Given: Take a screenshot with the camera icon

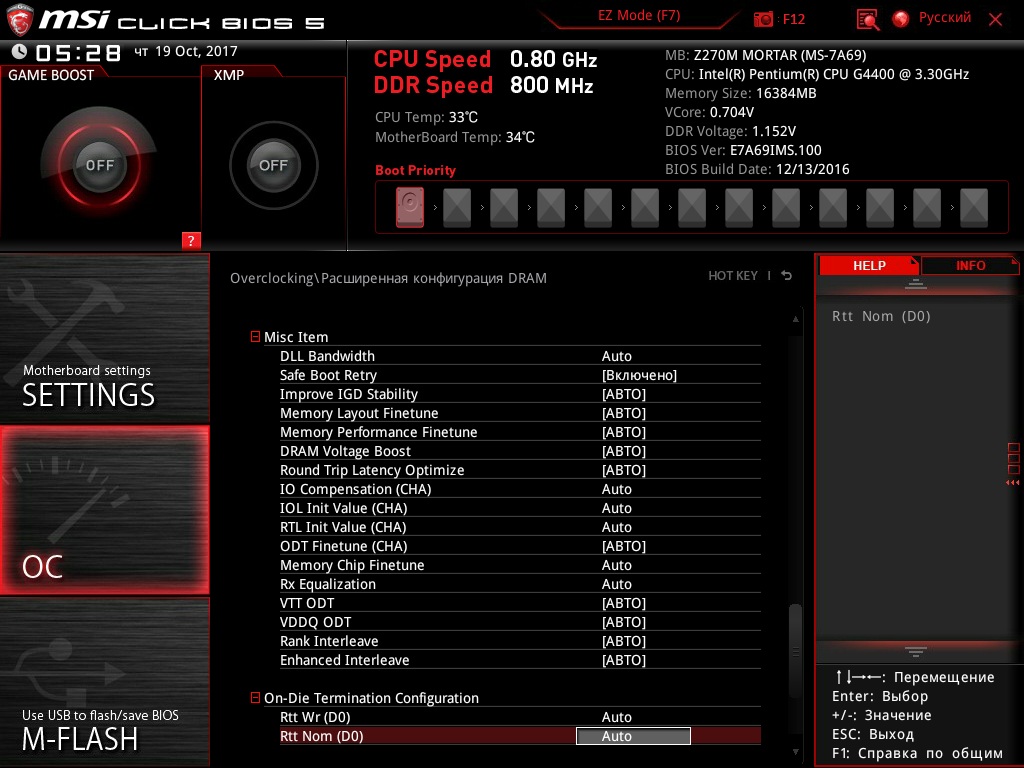Looking at the screenshot, I should tap(763, 19).
